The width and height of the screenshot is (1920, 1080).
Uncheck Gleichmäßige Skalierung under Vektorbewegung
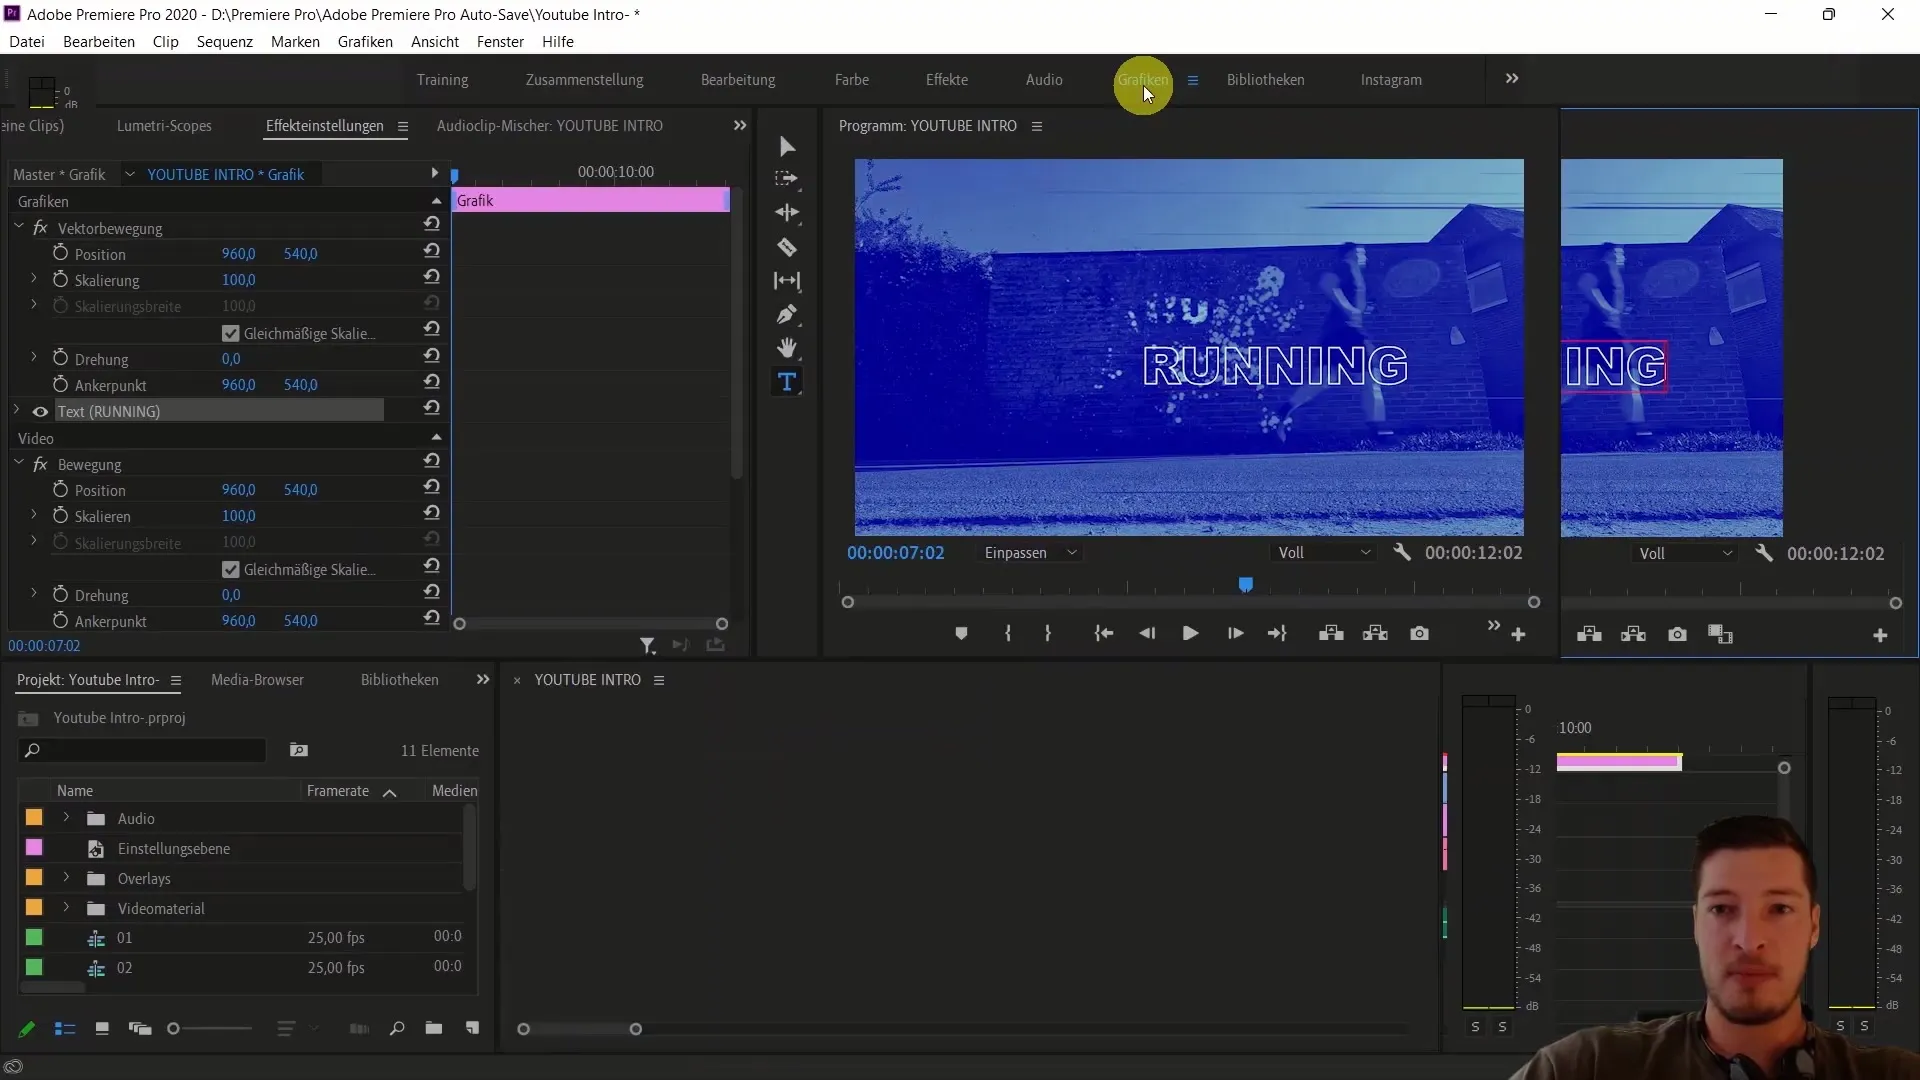(231, 333)
